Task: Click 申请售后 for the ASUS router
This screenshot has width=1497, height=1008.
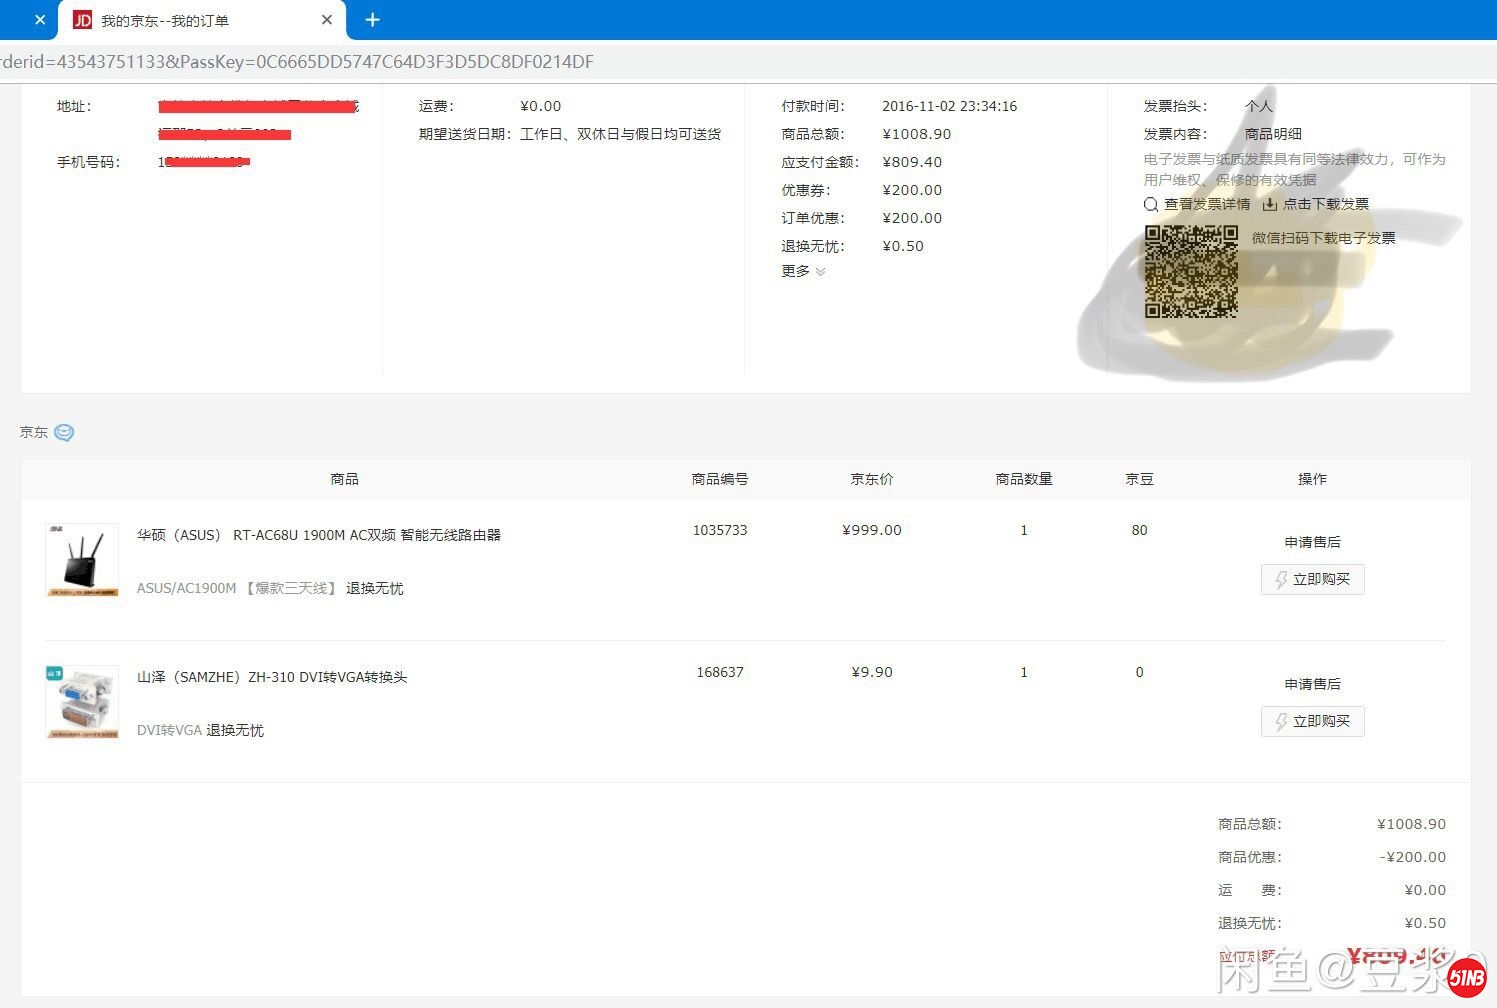Action: (x=1312, y=542)
